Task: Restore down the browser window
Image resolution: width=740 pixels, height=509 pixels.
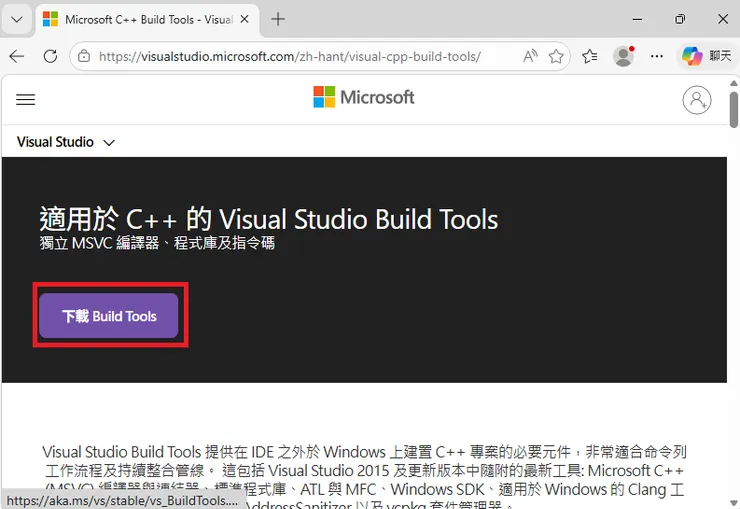Action: point(680,19)
